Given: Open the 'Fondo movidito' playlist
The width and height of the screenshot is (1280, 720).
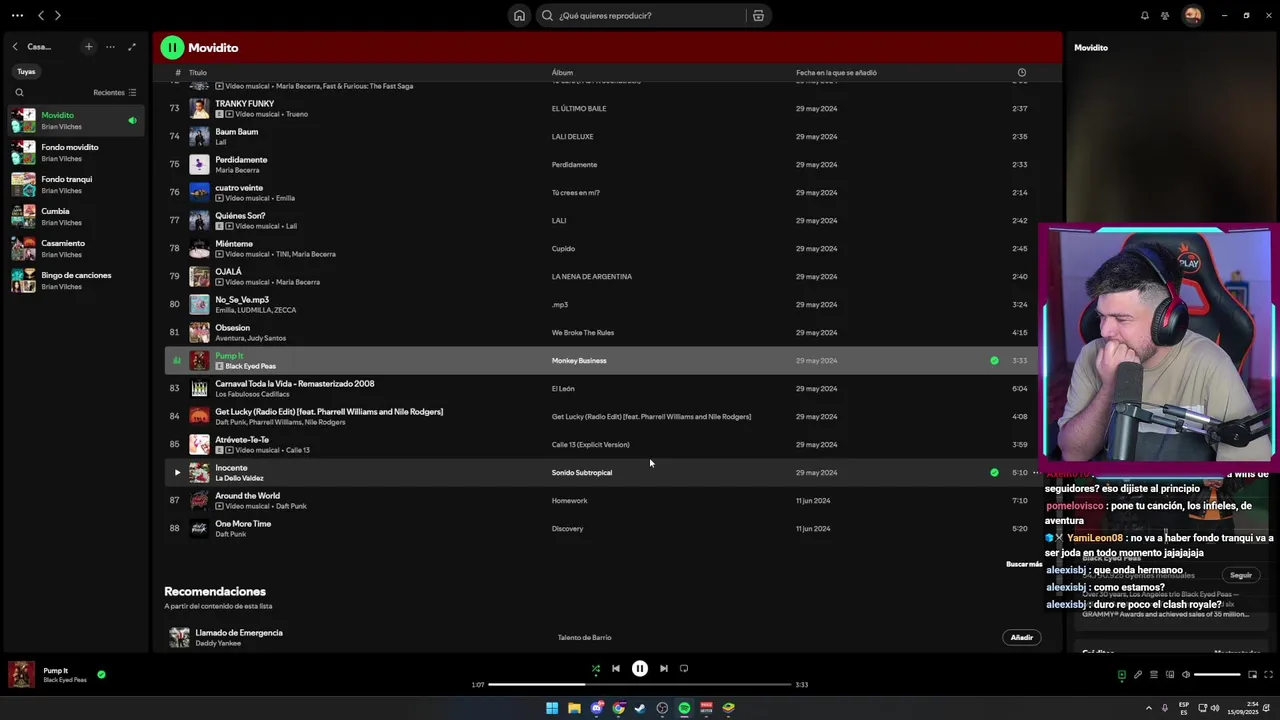Looking at the screenshot, I should 75,153.
